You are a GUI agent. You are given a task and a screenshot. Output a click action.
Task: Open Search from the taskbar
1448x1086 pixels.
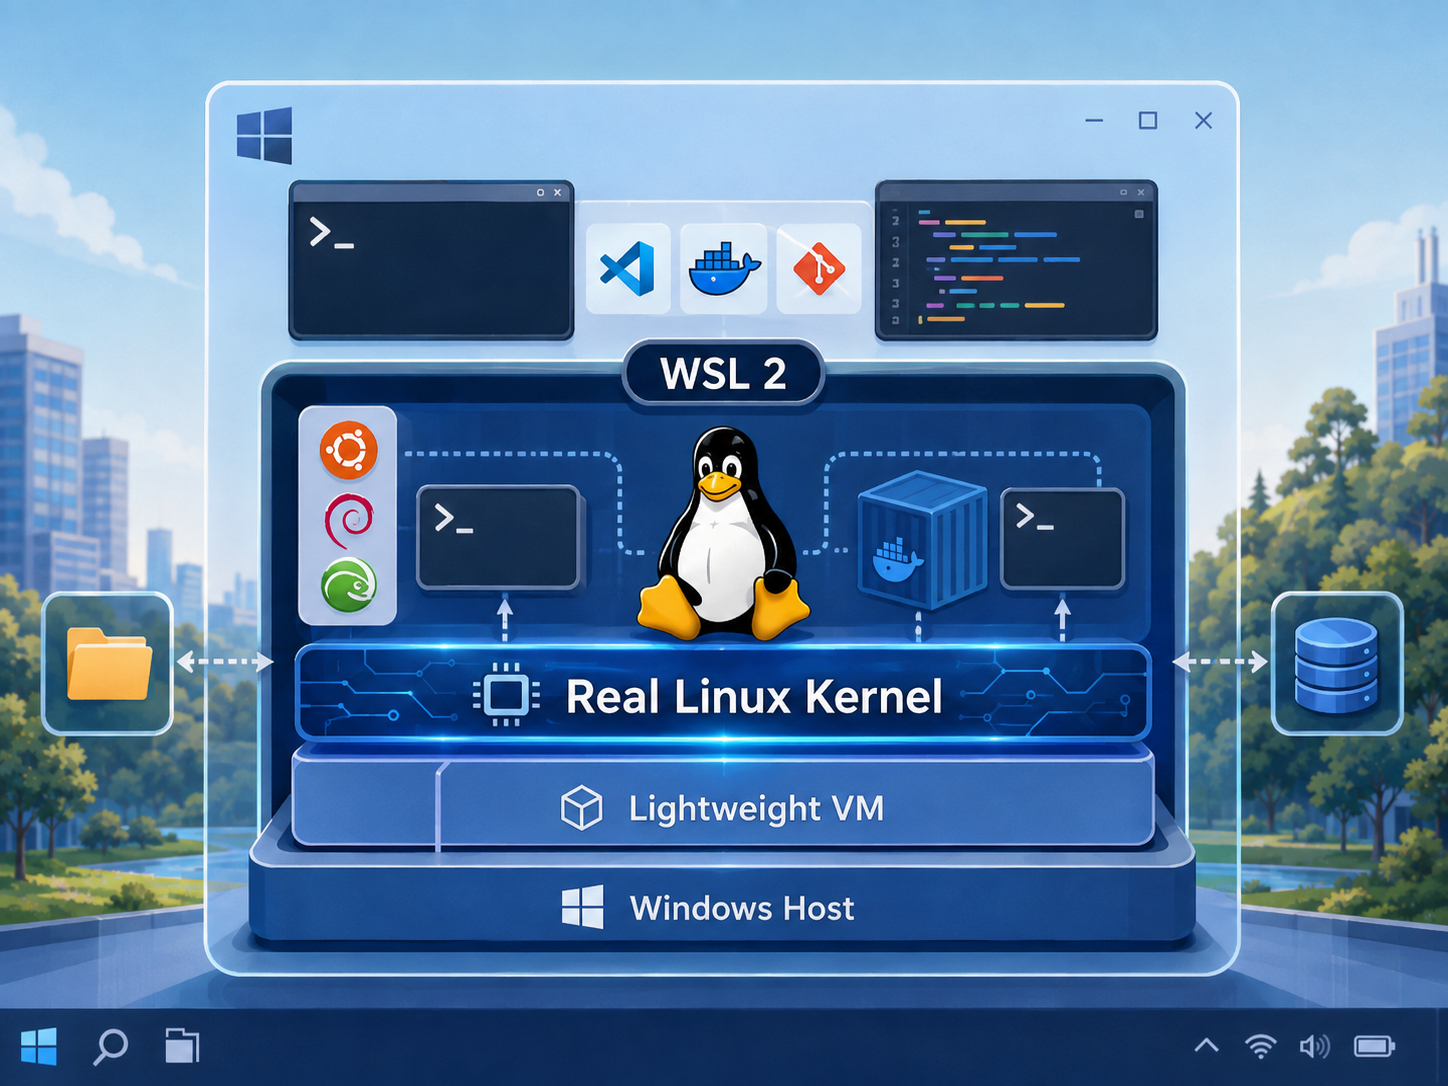[x=110, y=1047]
